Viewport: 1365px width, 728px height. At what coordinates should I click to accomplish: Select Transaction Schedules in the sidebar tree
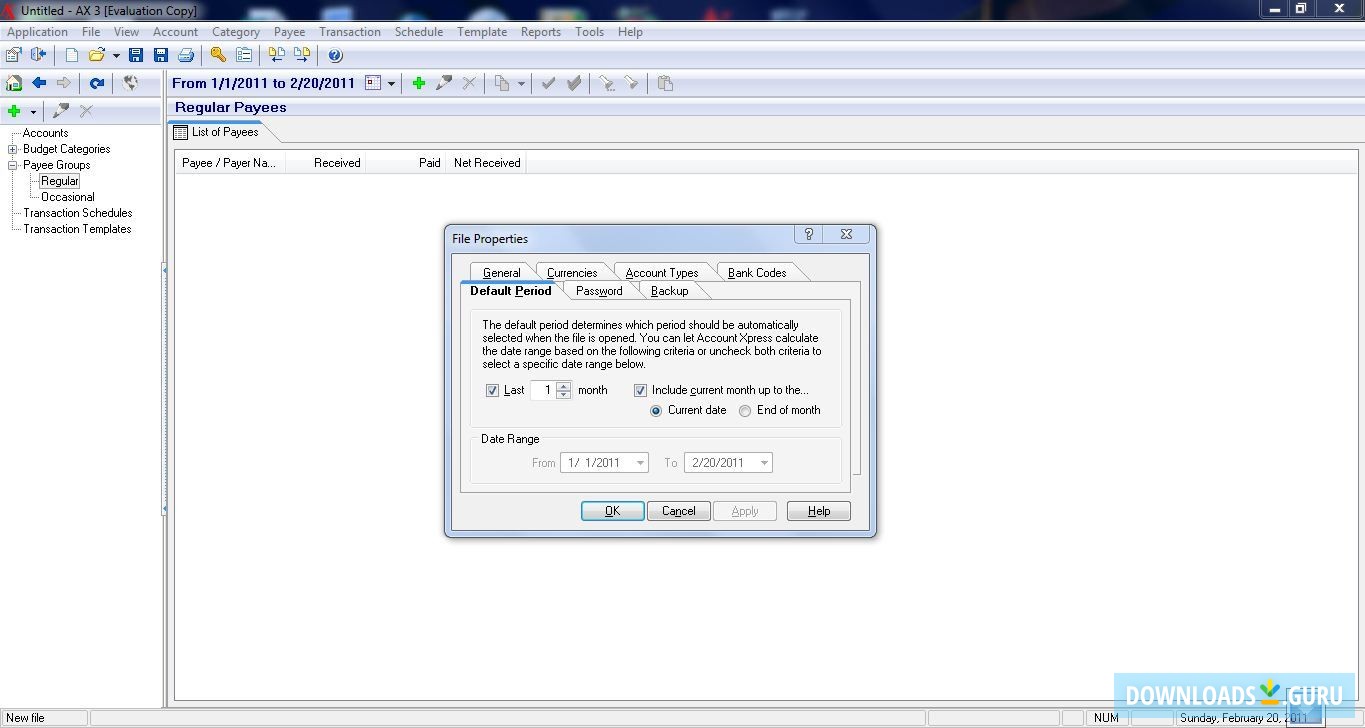click(x=77, y=212)
